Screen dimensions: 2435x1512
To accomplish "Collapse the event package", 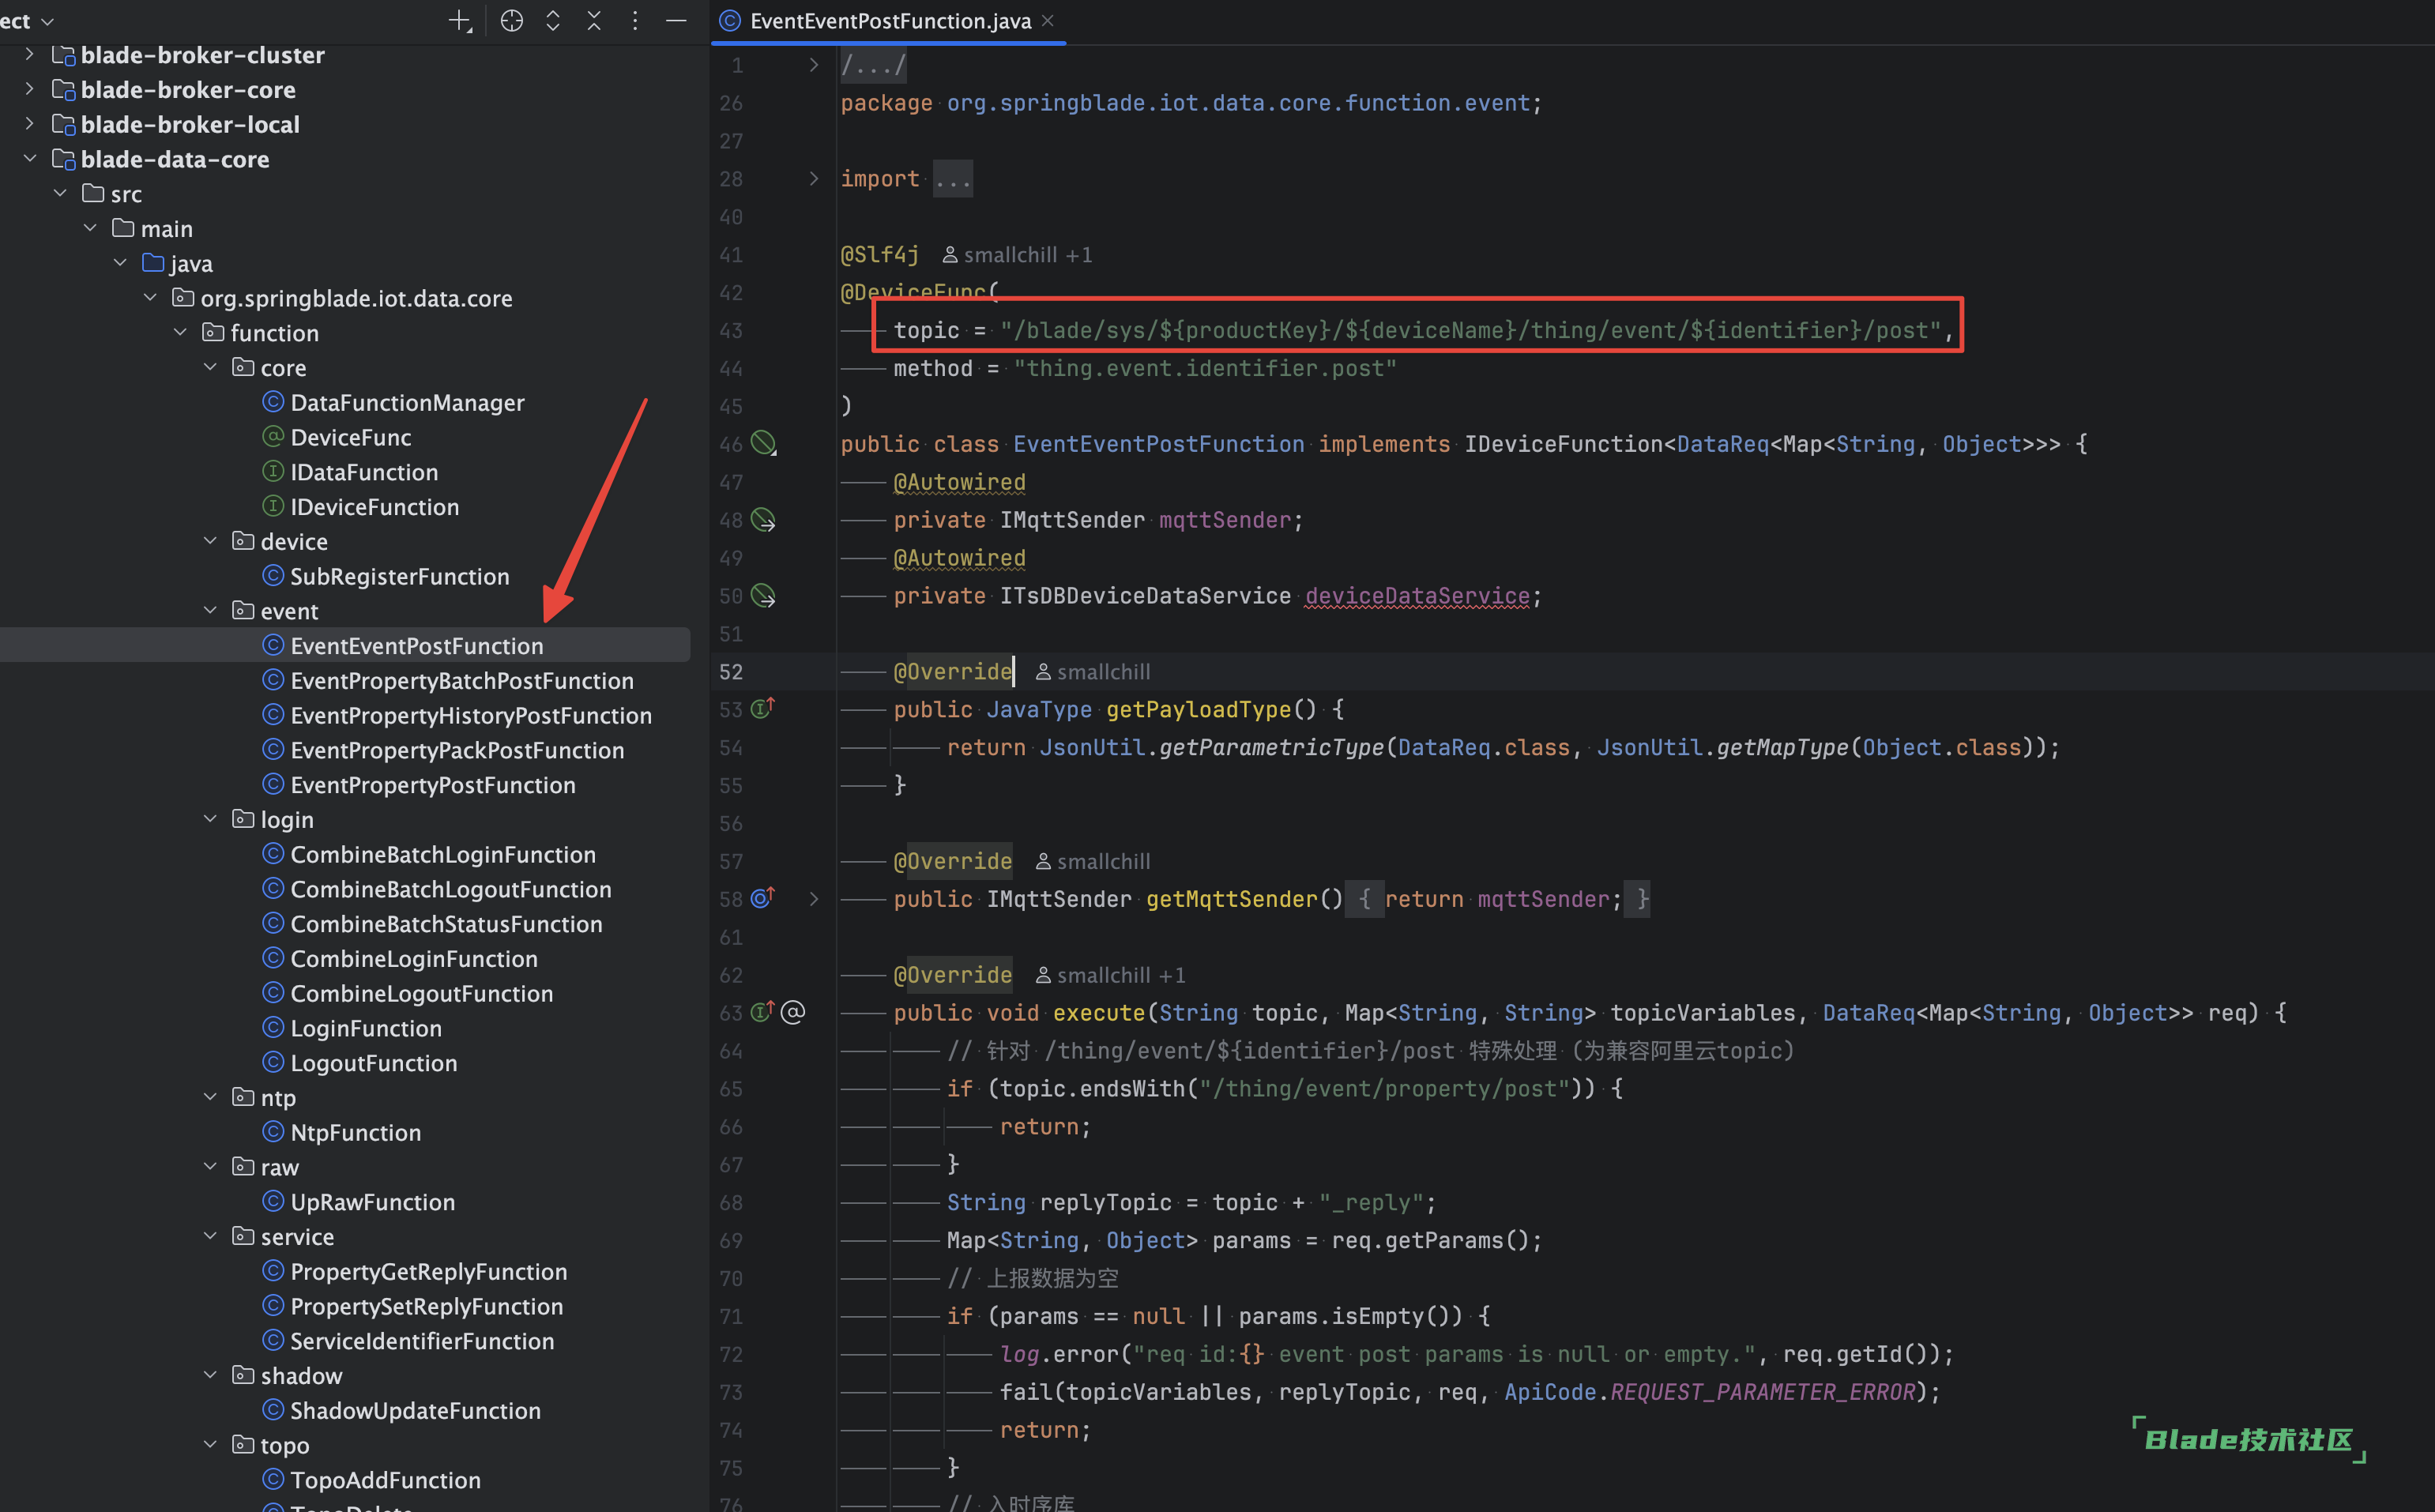I will click(210, 610).
